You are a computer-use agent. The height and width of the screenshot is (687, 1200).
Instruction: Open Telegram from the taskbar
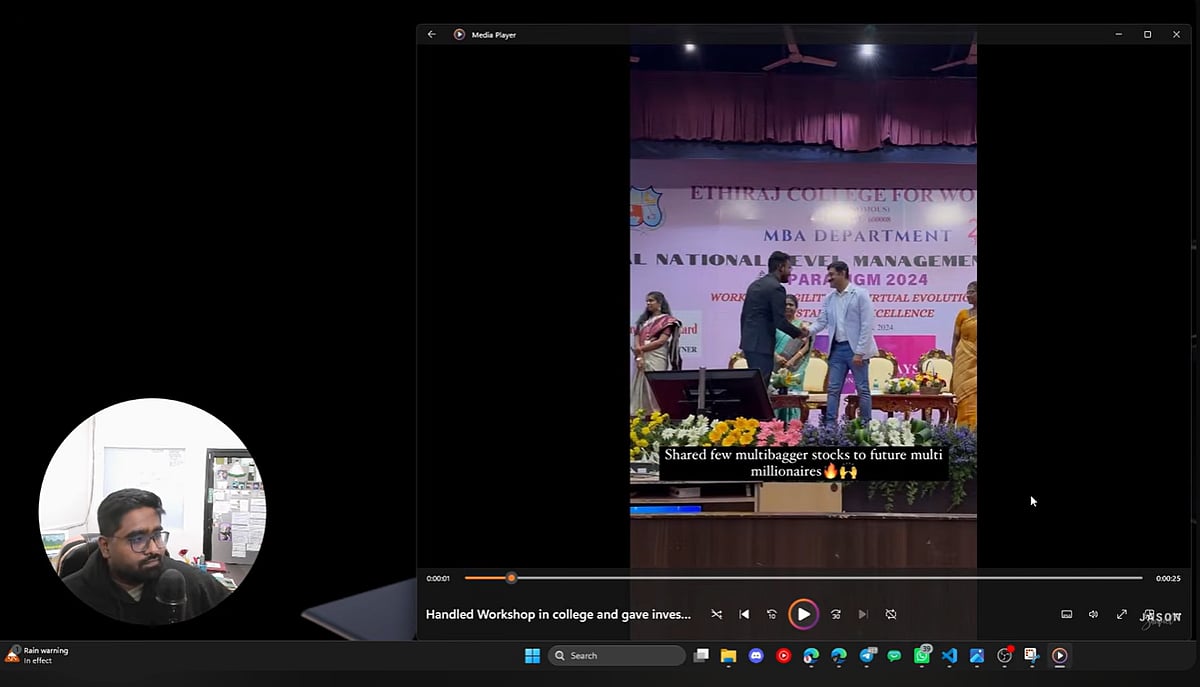pyautogui.click(x=867, y=656)
